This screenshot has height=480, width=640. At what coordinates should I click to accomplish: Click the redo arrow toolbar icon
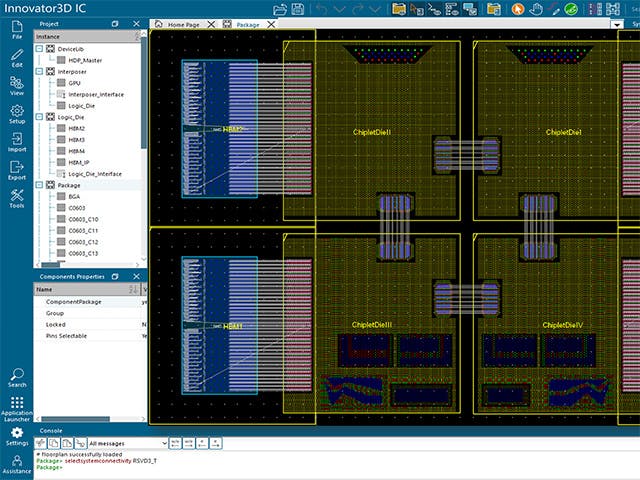[357, 9]
